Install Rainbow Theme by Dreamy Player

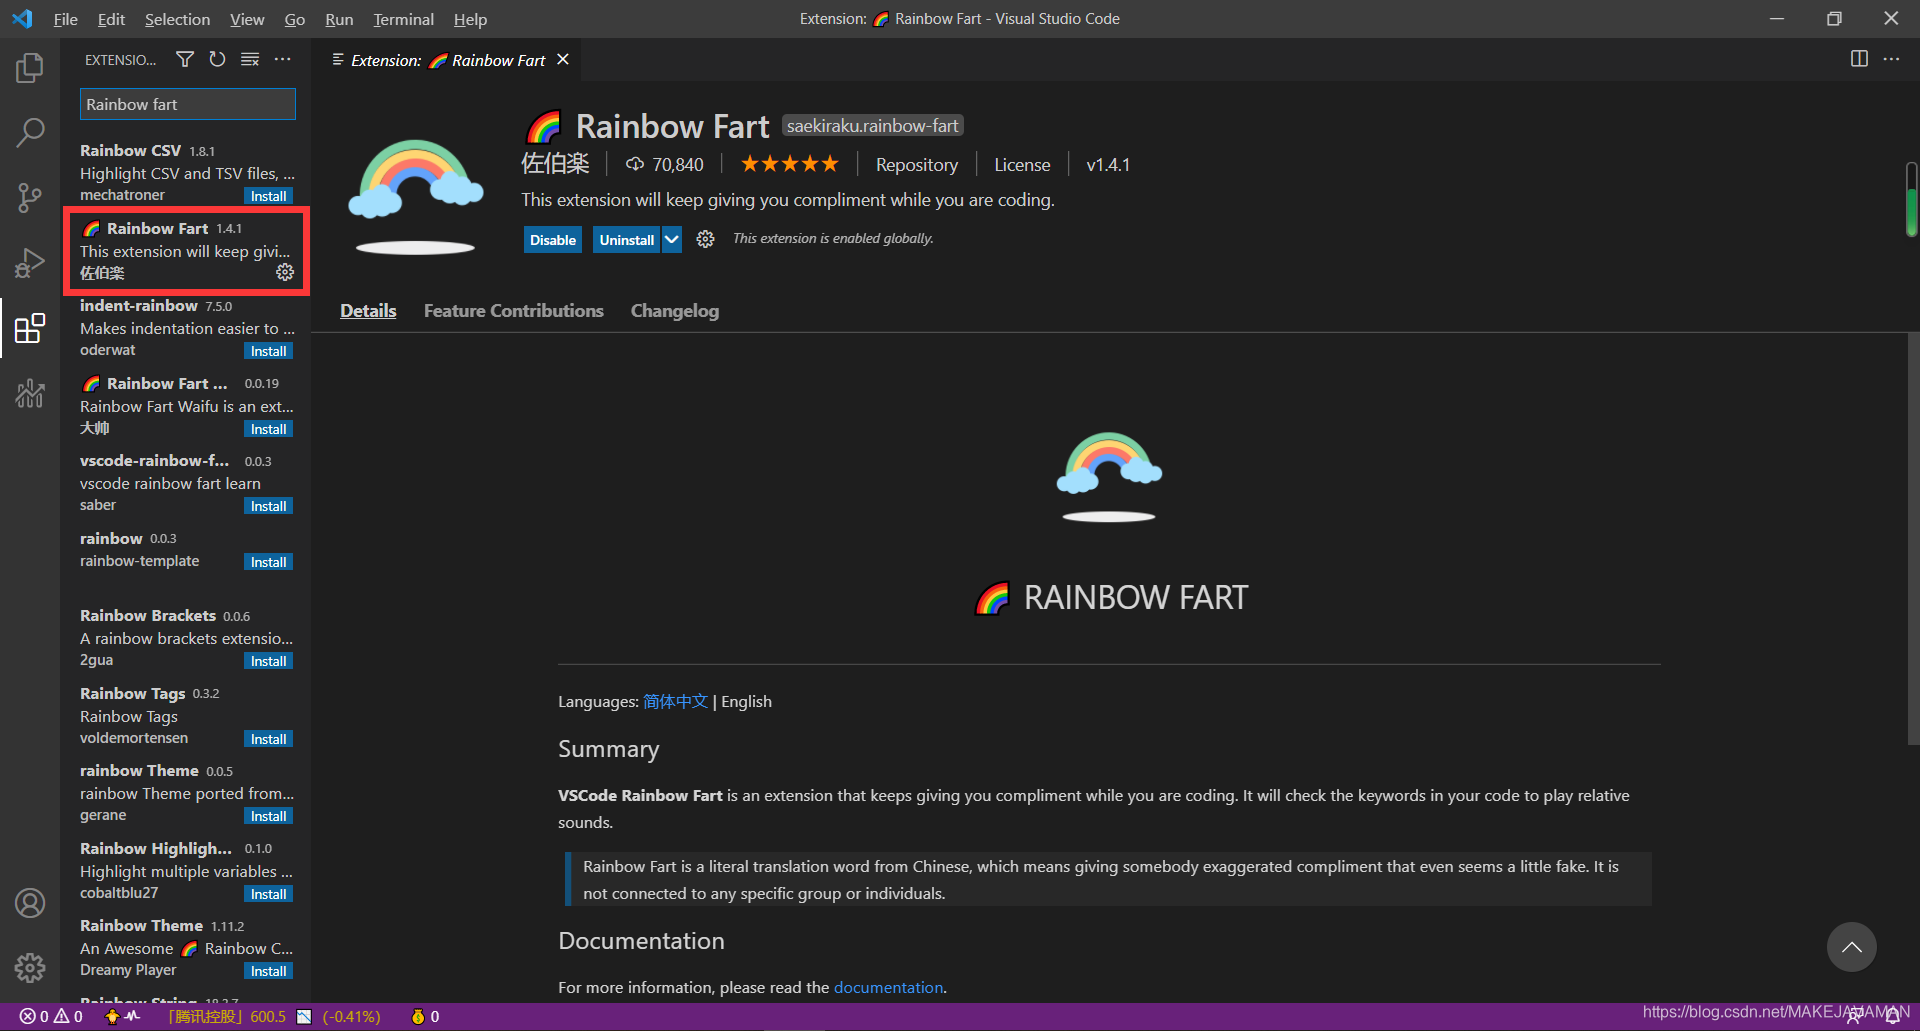pos(268,971)
